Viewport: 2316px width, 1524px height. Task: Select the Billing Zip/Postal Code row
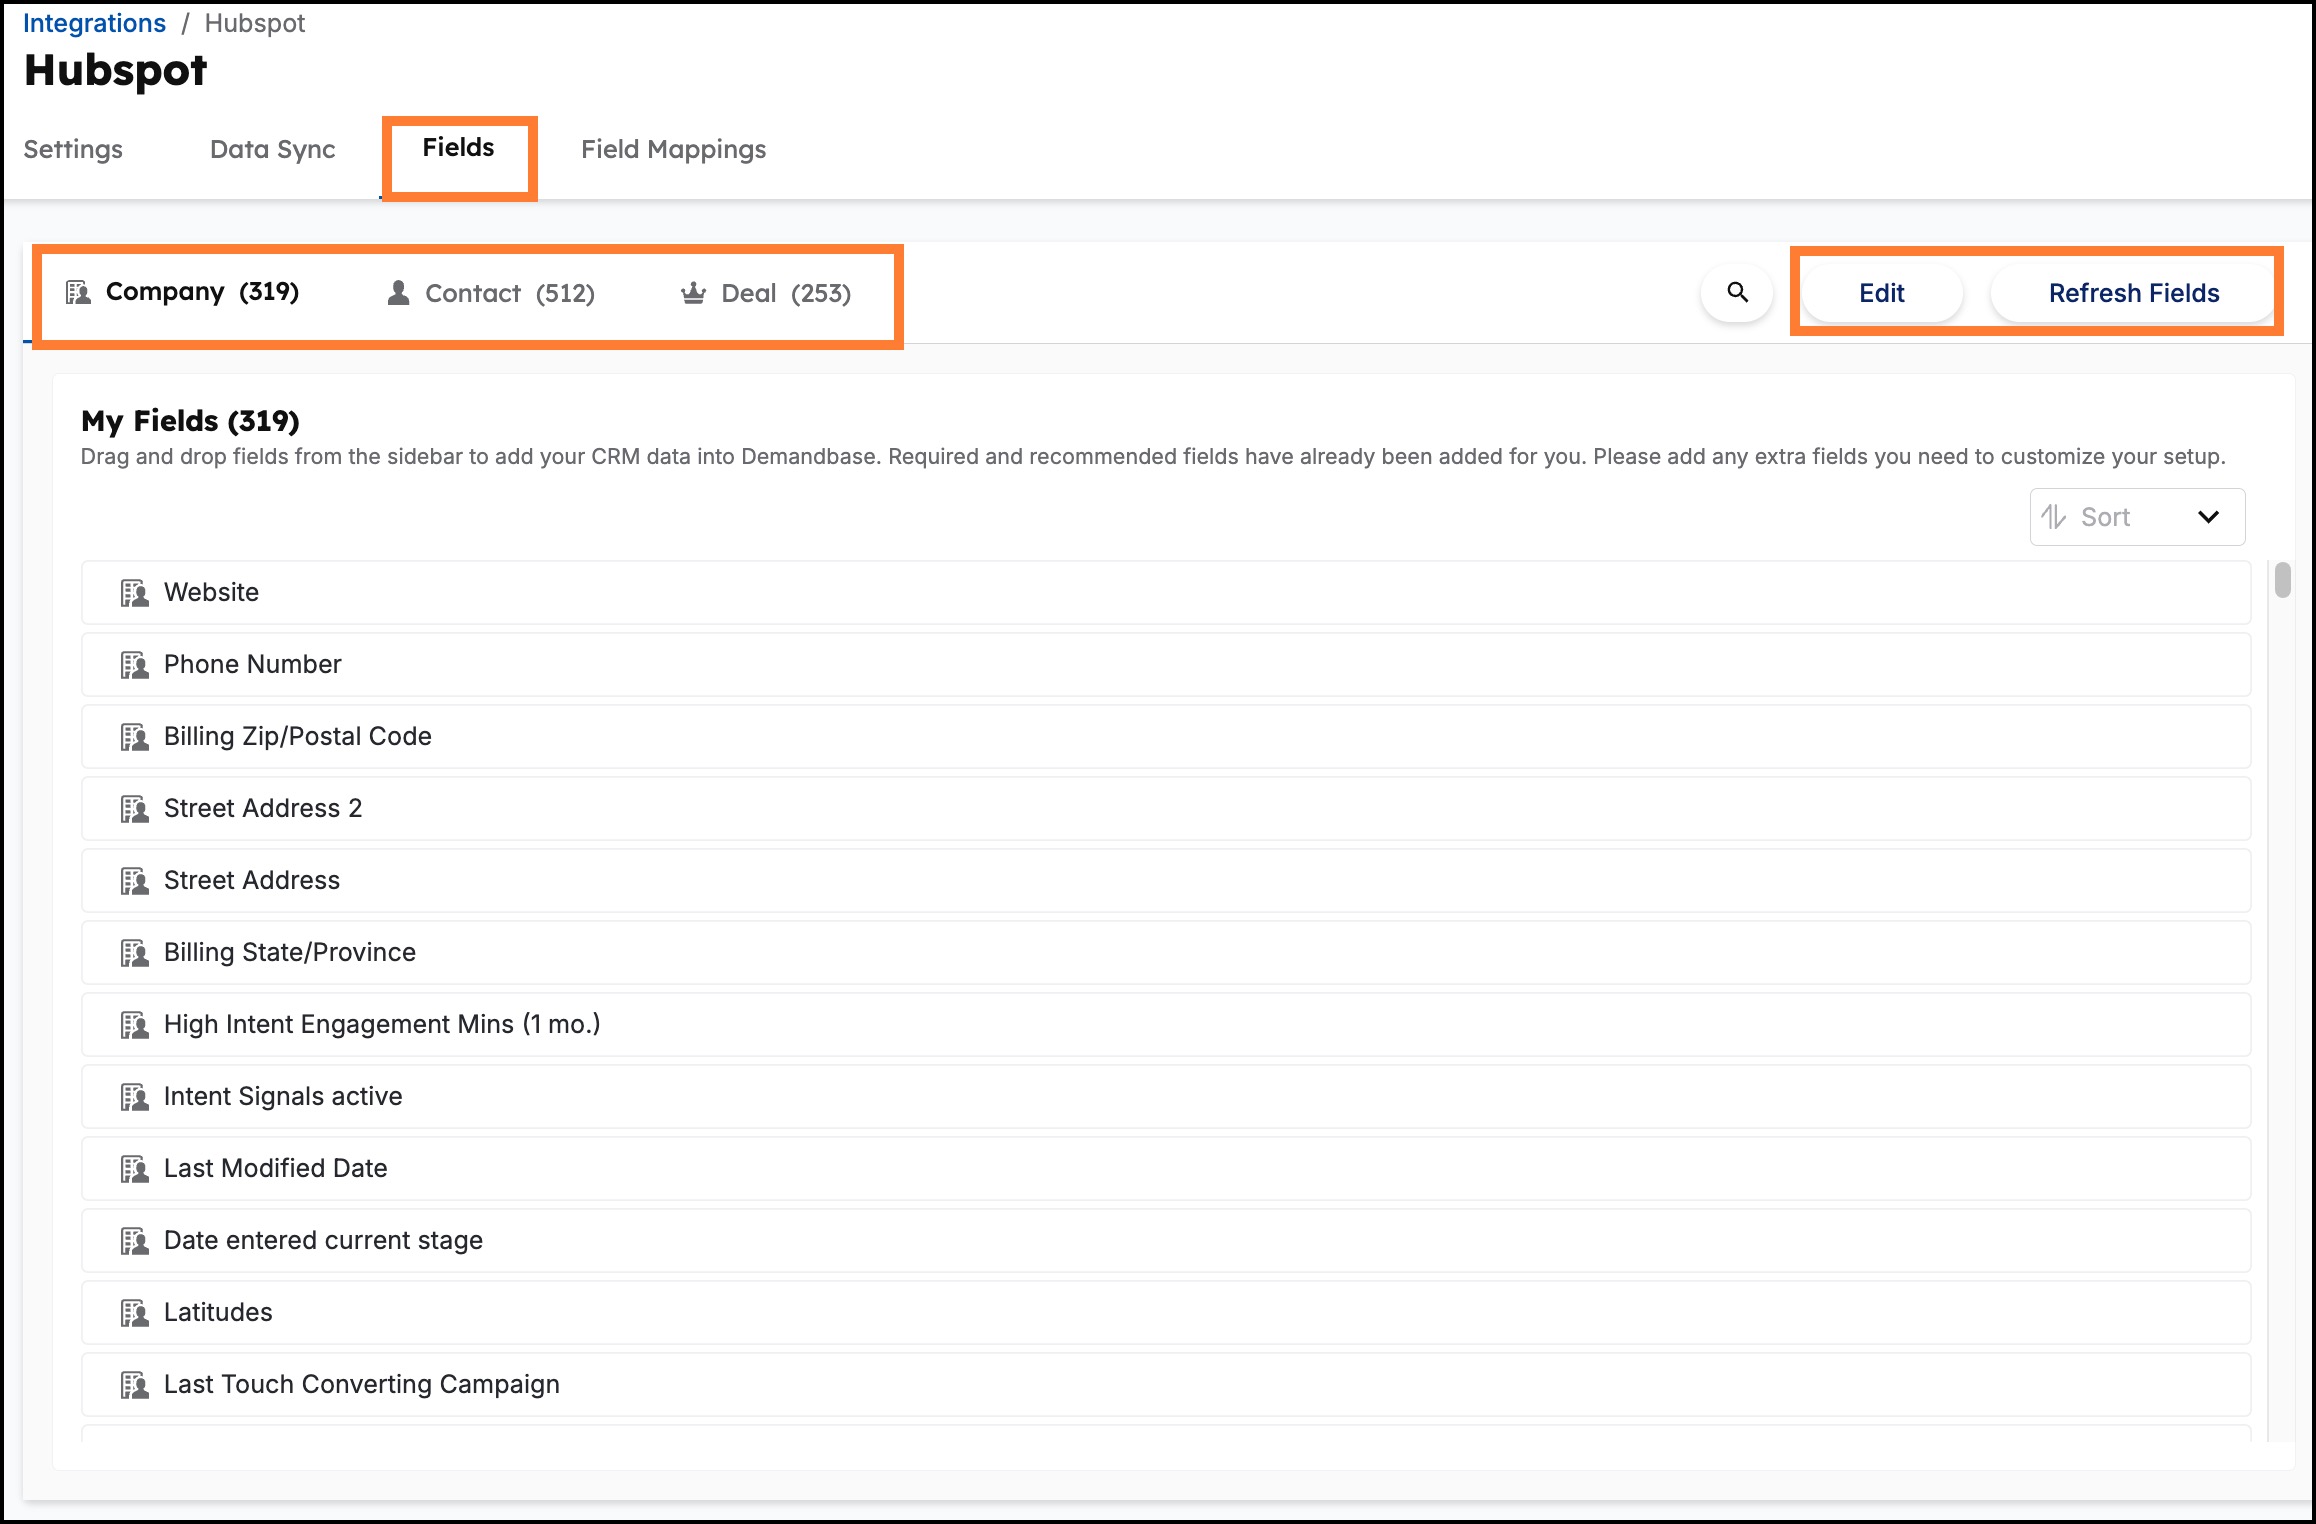[1166, 737]
